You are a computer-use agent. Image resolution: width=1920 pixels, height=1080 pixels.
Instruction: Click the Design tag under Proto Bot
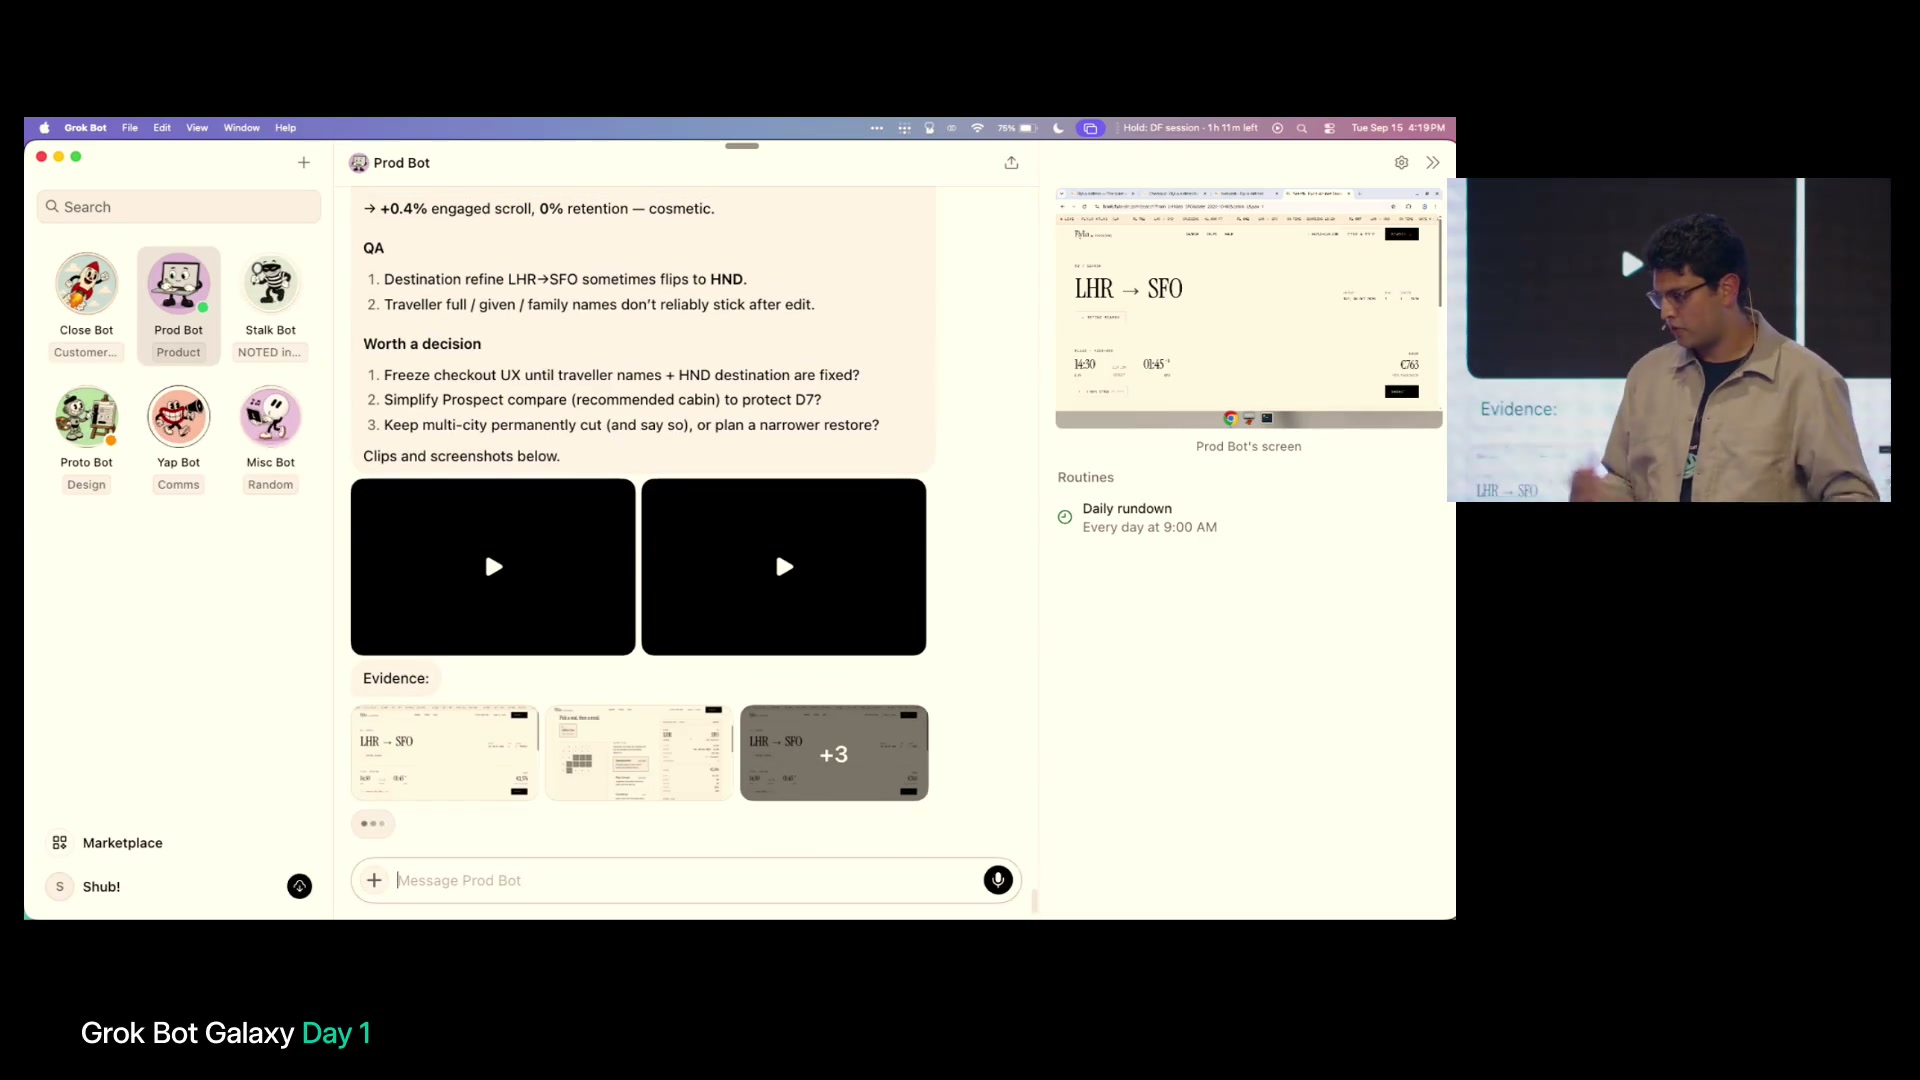[86, 485]
